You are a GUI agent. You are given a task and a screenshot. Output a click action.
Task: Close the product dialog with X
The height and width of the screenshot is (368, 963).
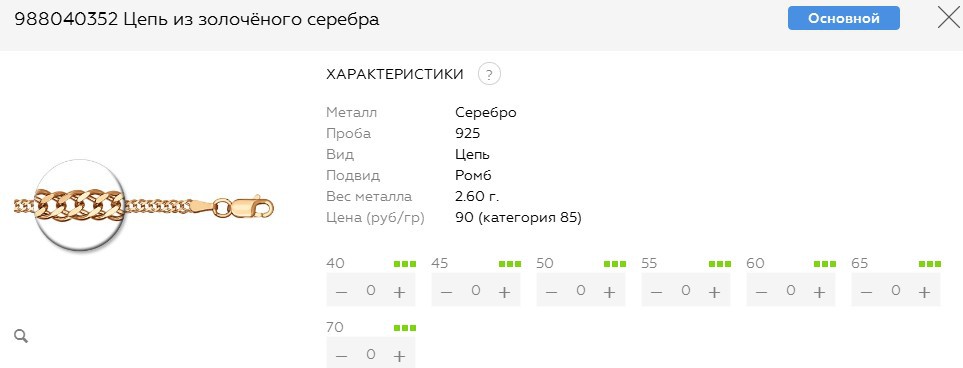(x=949, y=18)
